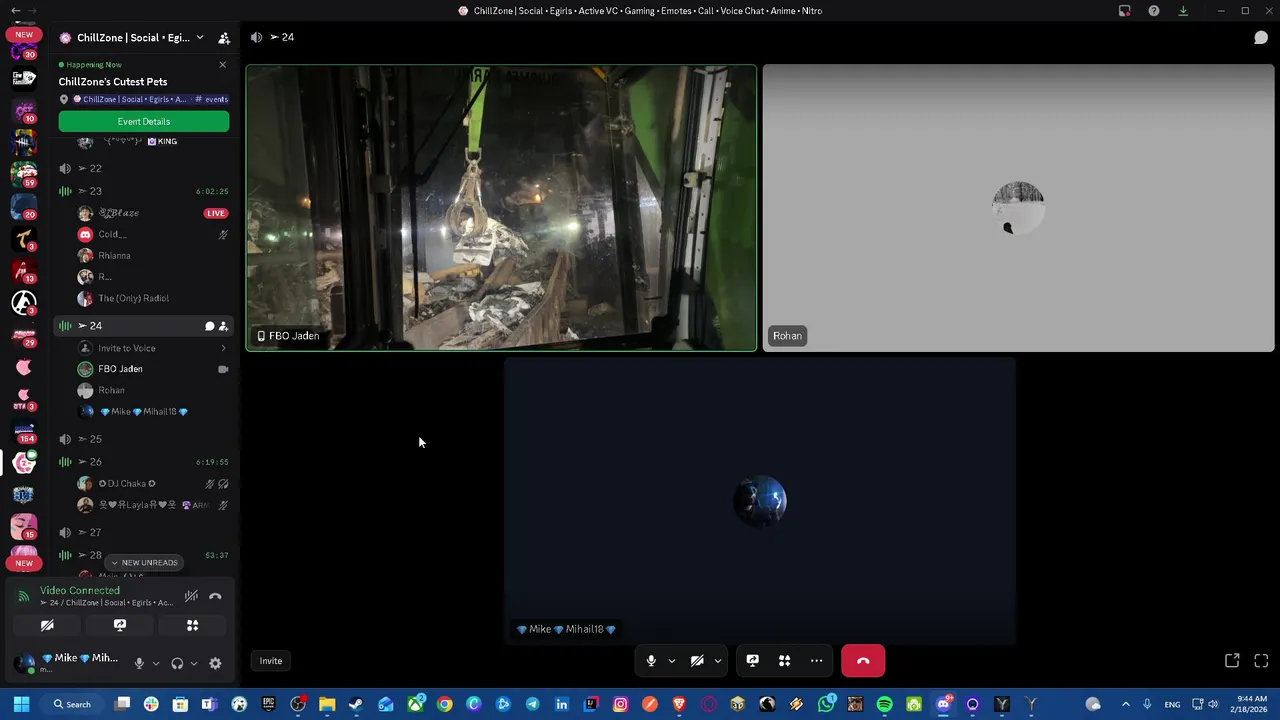
Task: Select Cold__ in channel 23
Action: point(153,234)
